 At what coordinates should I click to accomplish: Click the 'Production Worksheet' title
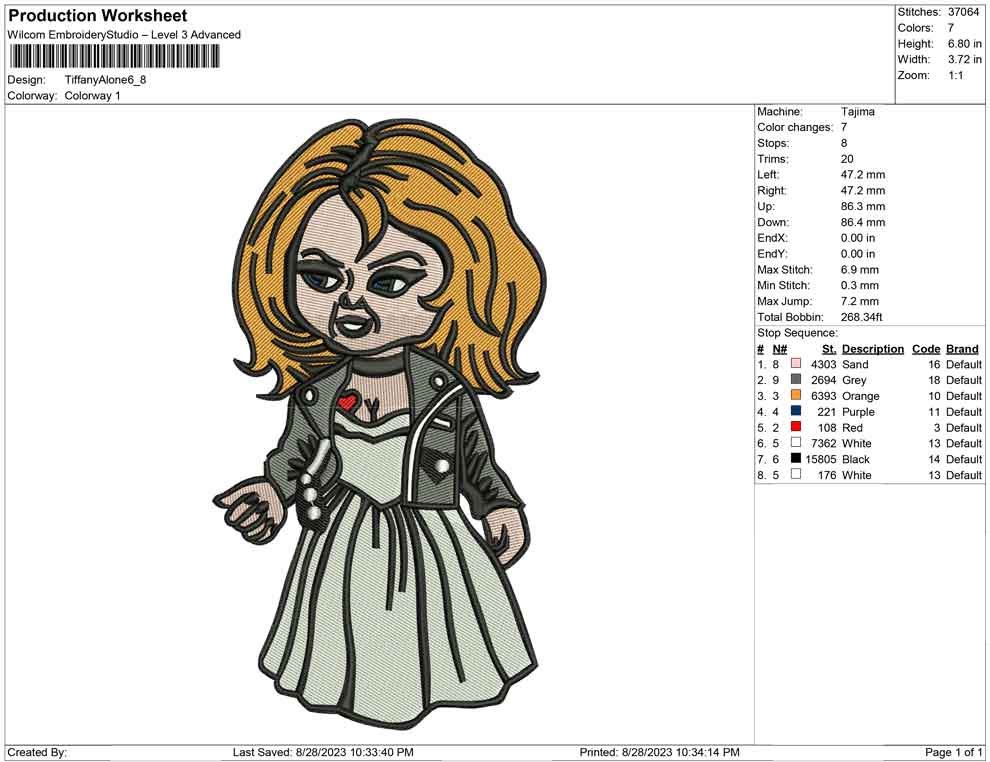pos(98,15)
